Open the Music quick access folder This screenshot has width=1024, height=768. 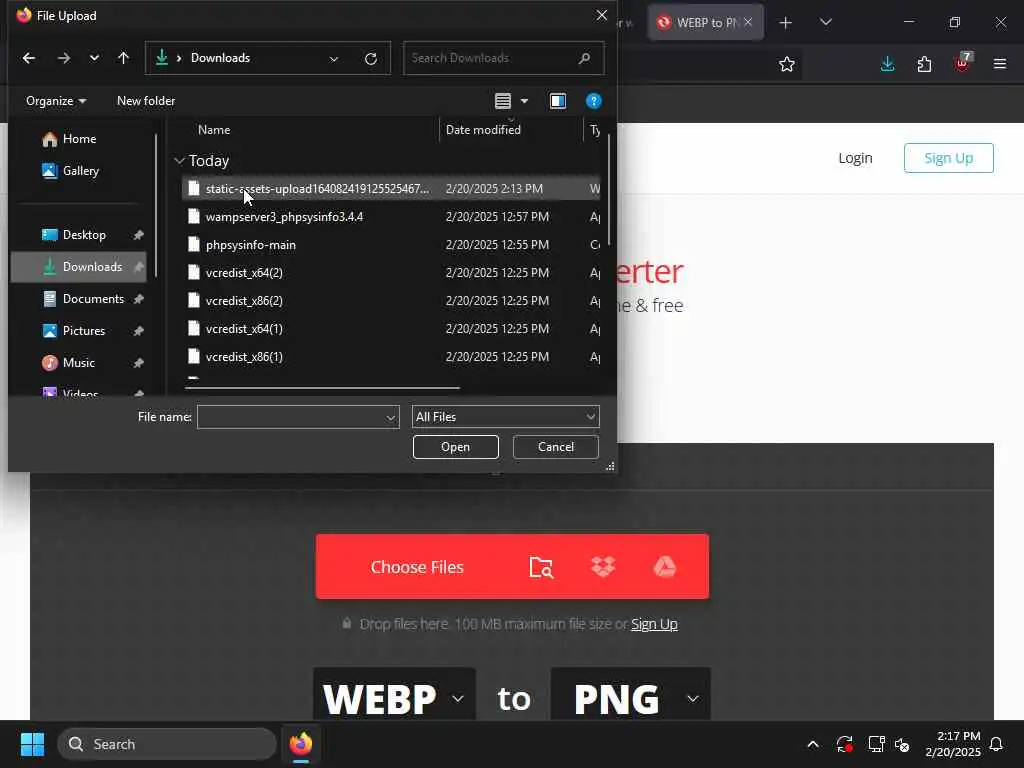78,363
